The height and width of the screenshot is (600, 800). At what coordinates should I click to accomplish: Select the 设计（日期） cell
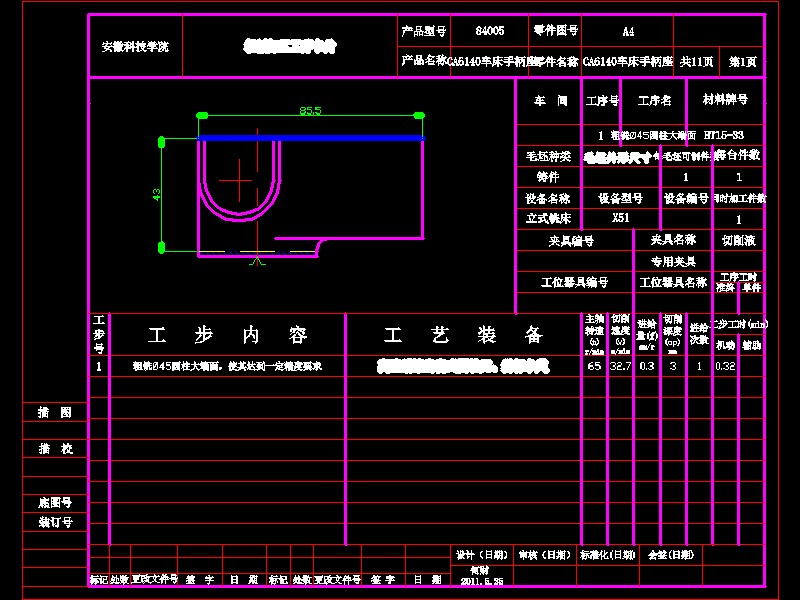[x=482, y=555]
